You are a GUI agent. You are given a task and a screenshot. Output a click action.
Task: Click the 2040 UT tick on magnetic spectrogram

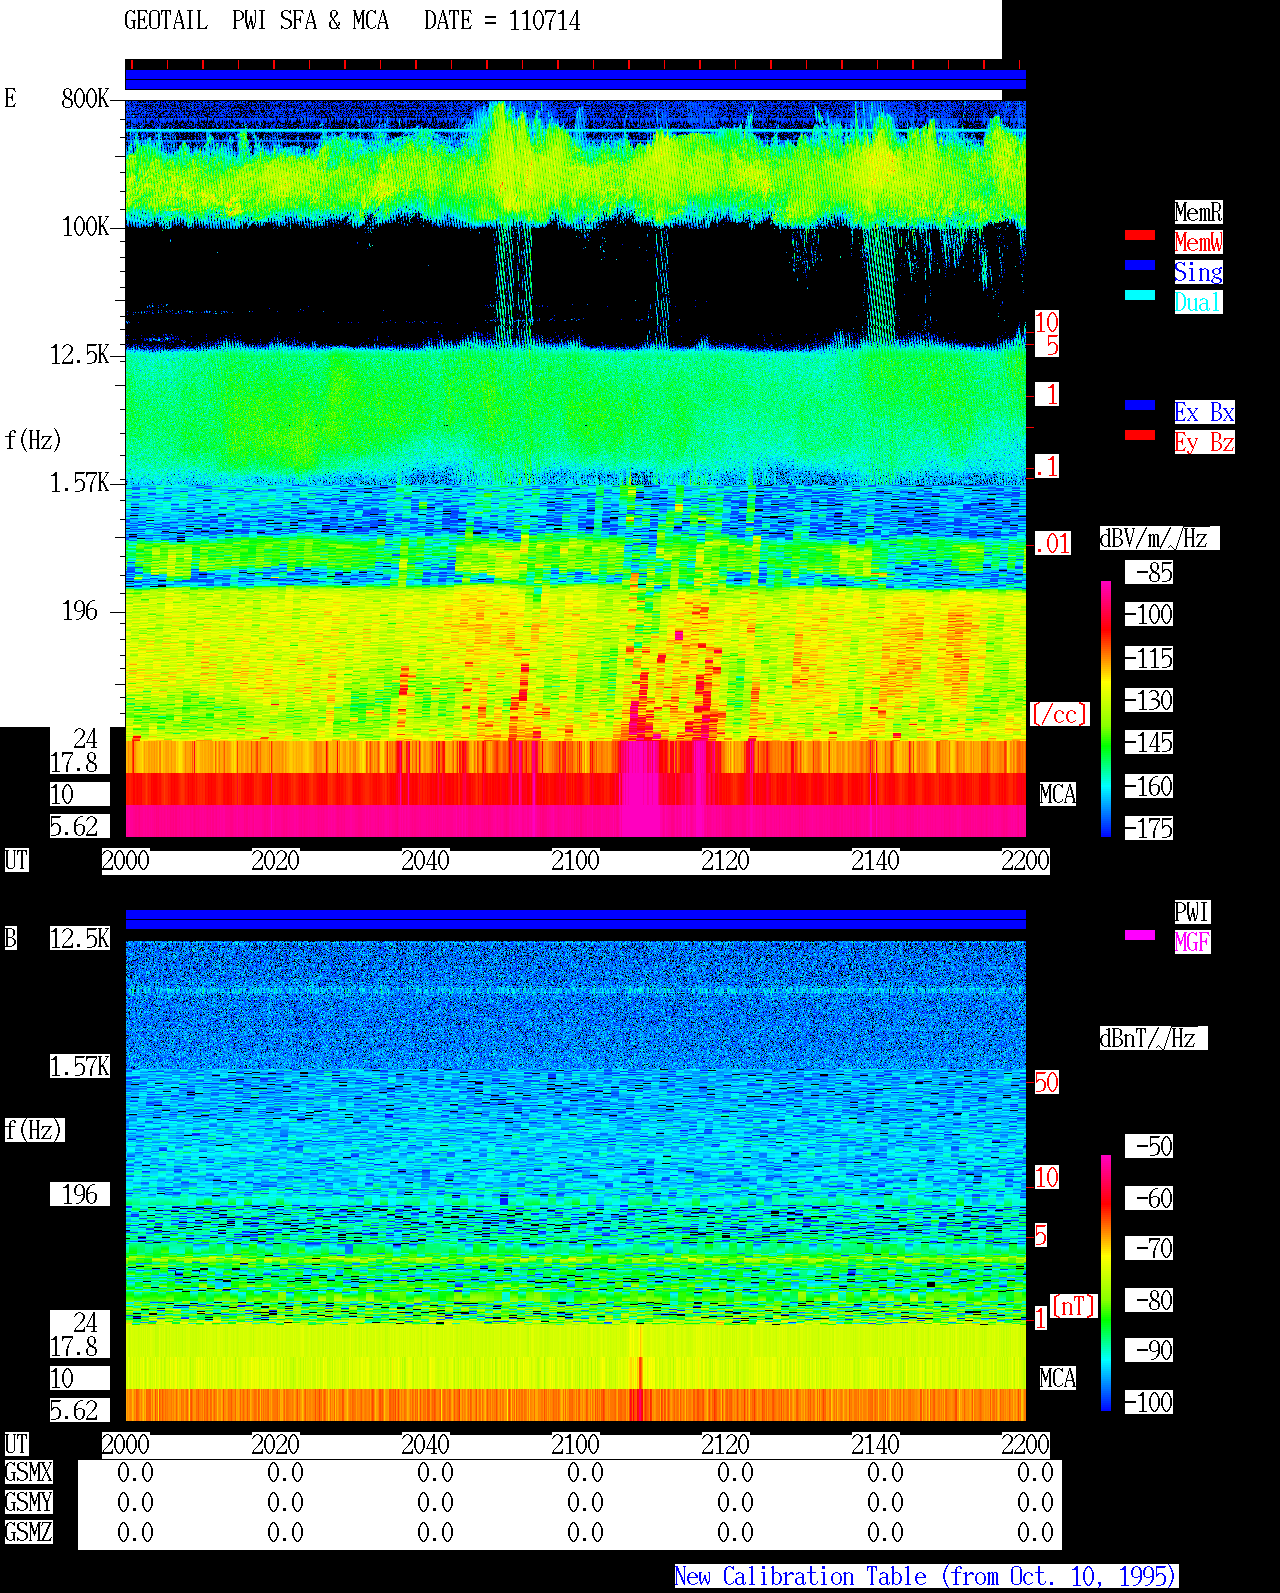tap(425, 1445)
